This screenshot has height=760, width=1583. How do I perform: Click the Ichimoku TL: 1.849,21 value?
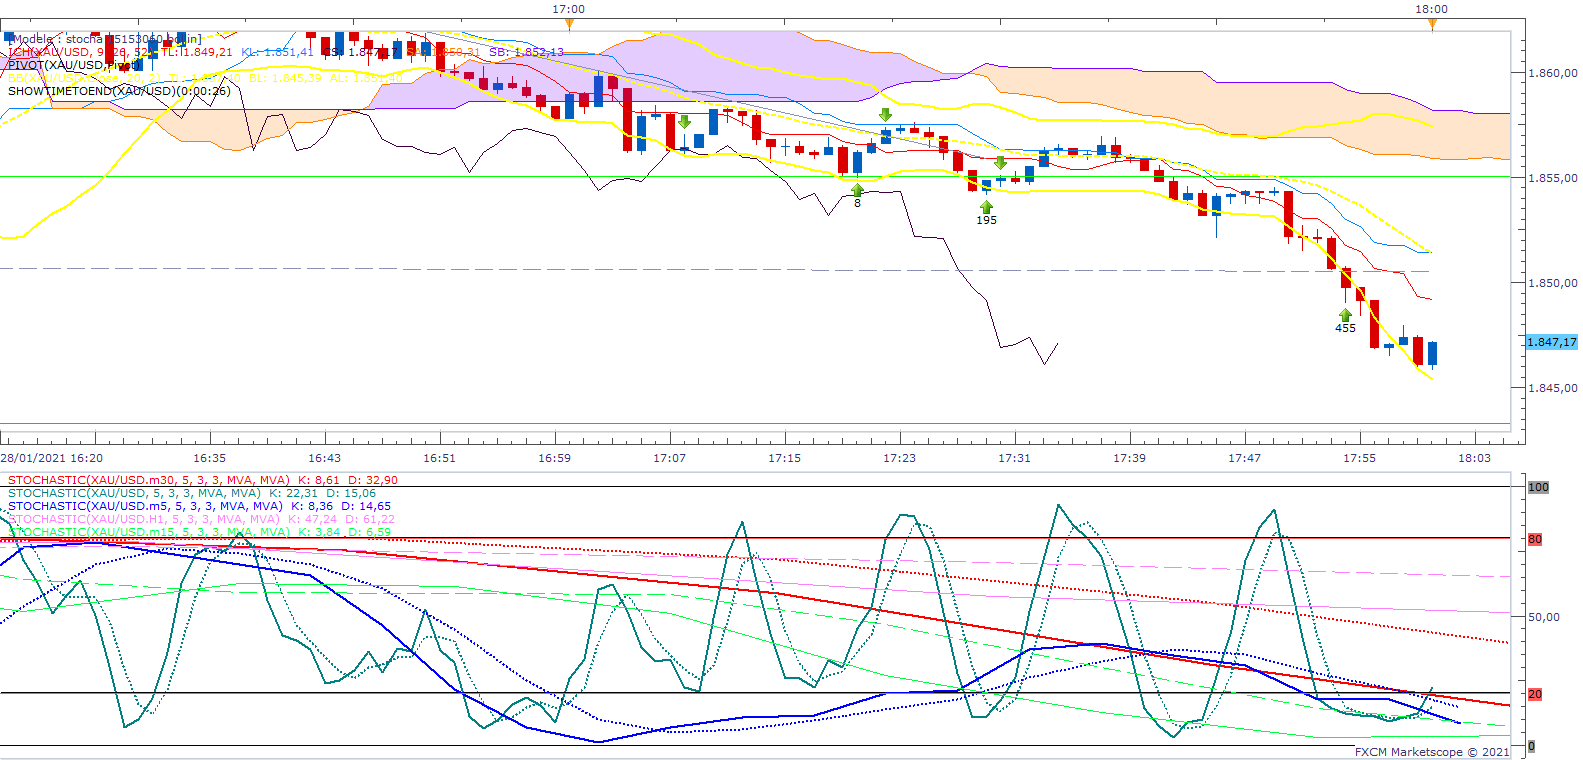(197, 52)
